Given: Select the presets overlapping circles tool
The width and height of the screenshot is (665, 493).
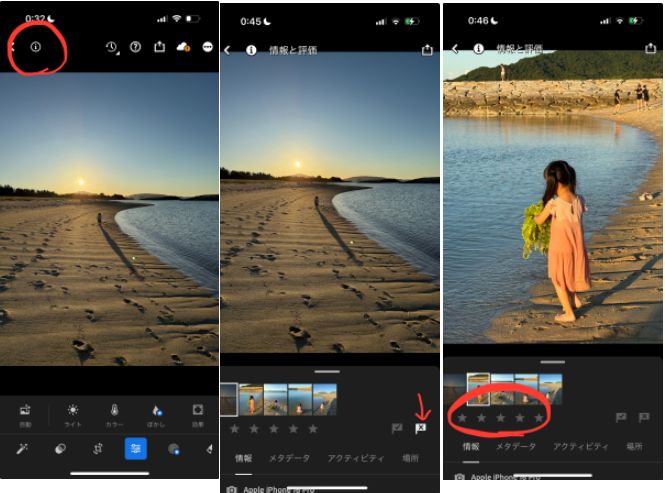Looking at the screenshot, I should (x=60, y=448).
